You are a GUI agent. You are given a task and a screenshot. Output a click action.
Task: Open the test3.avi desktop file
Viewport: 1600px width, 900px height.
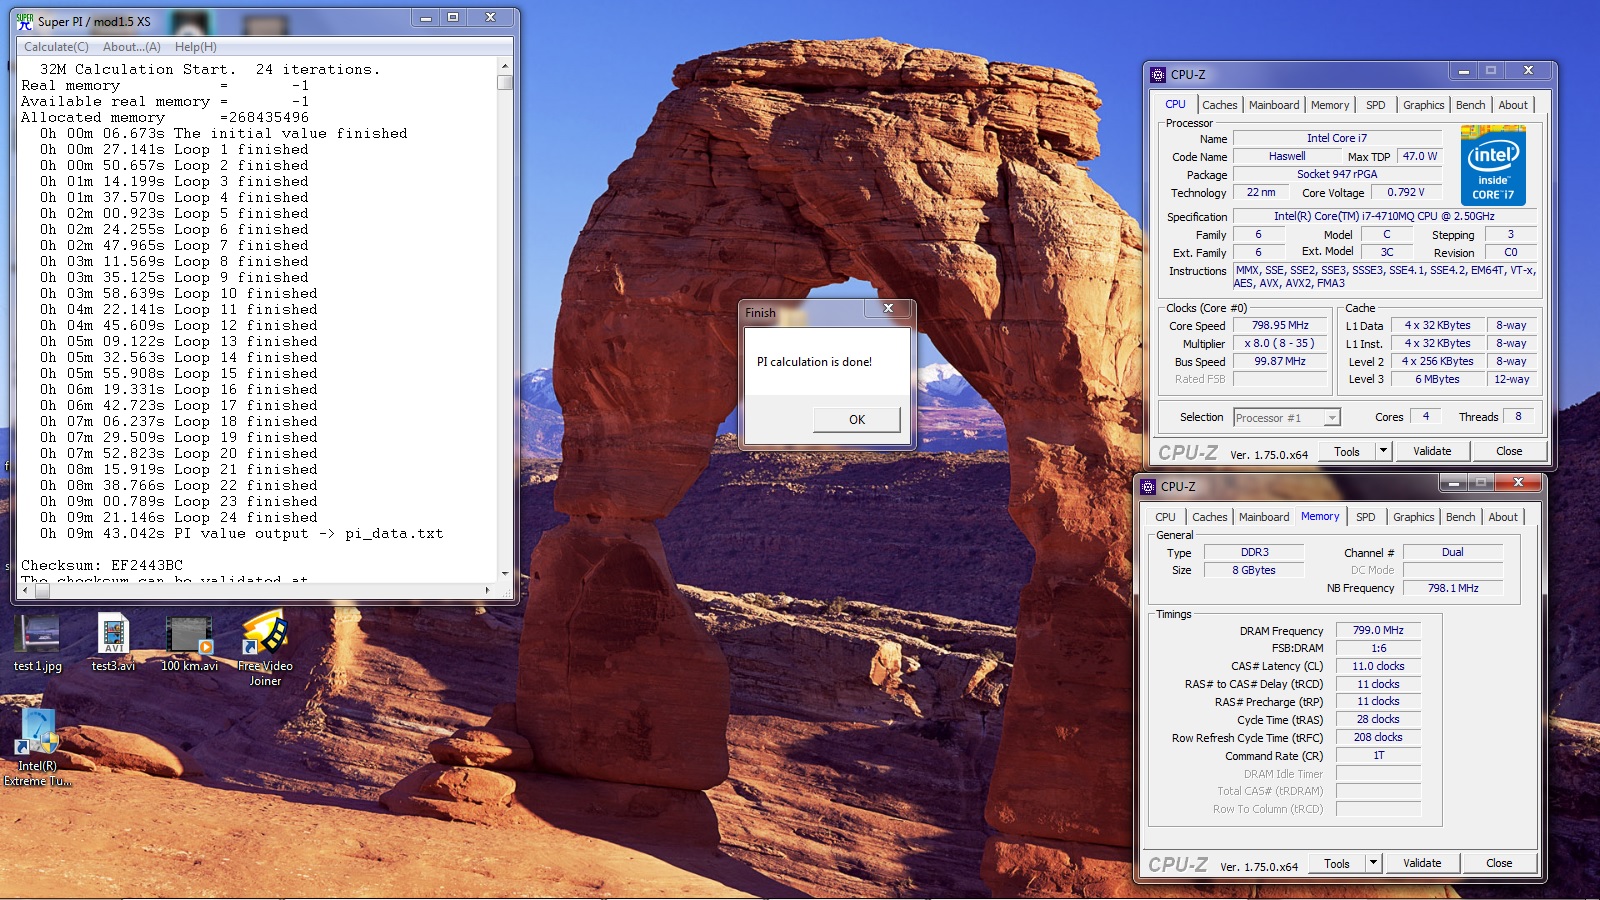[x=113, y=643]
